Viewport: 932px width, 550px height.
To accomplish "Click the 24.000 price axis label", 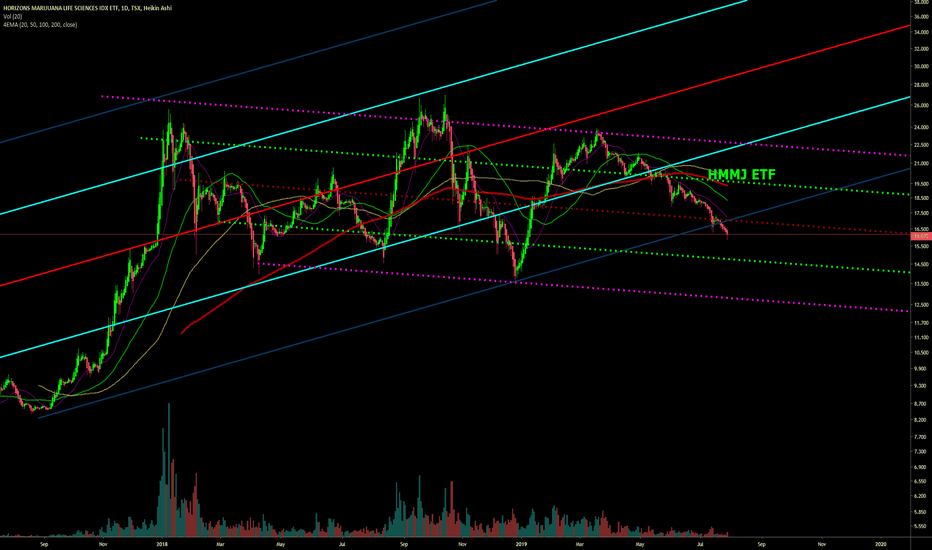I will pos(921,127).
